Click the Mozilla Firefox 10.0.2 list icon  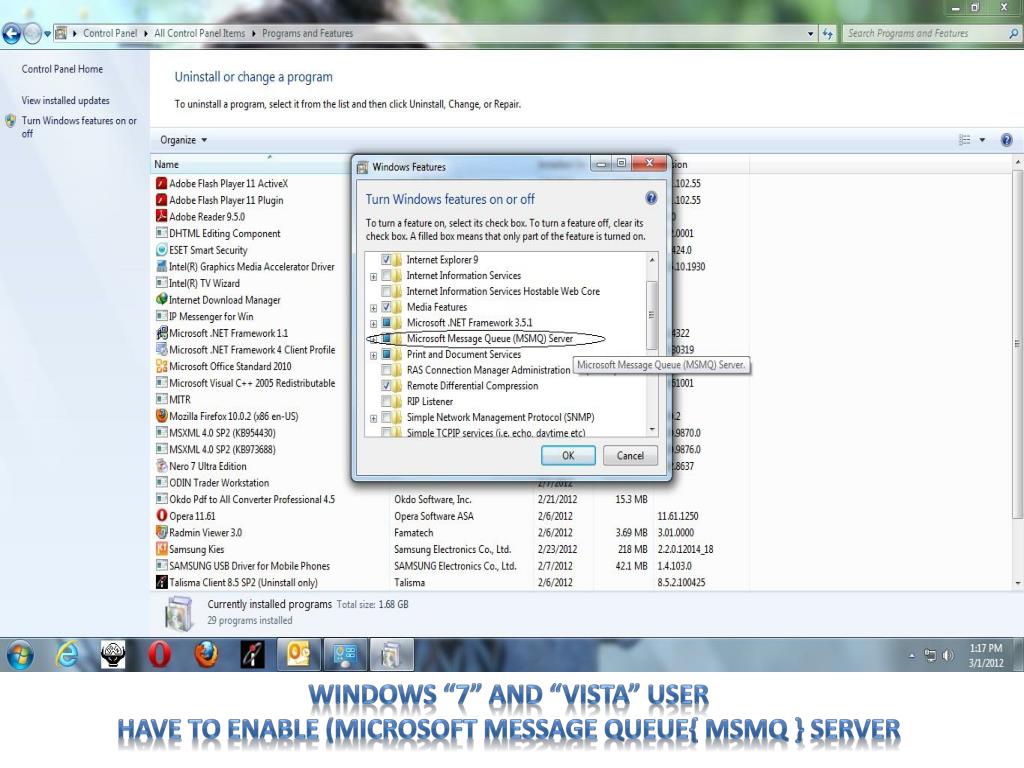(161, 416)
